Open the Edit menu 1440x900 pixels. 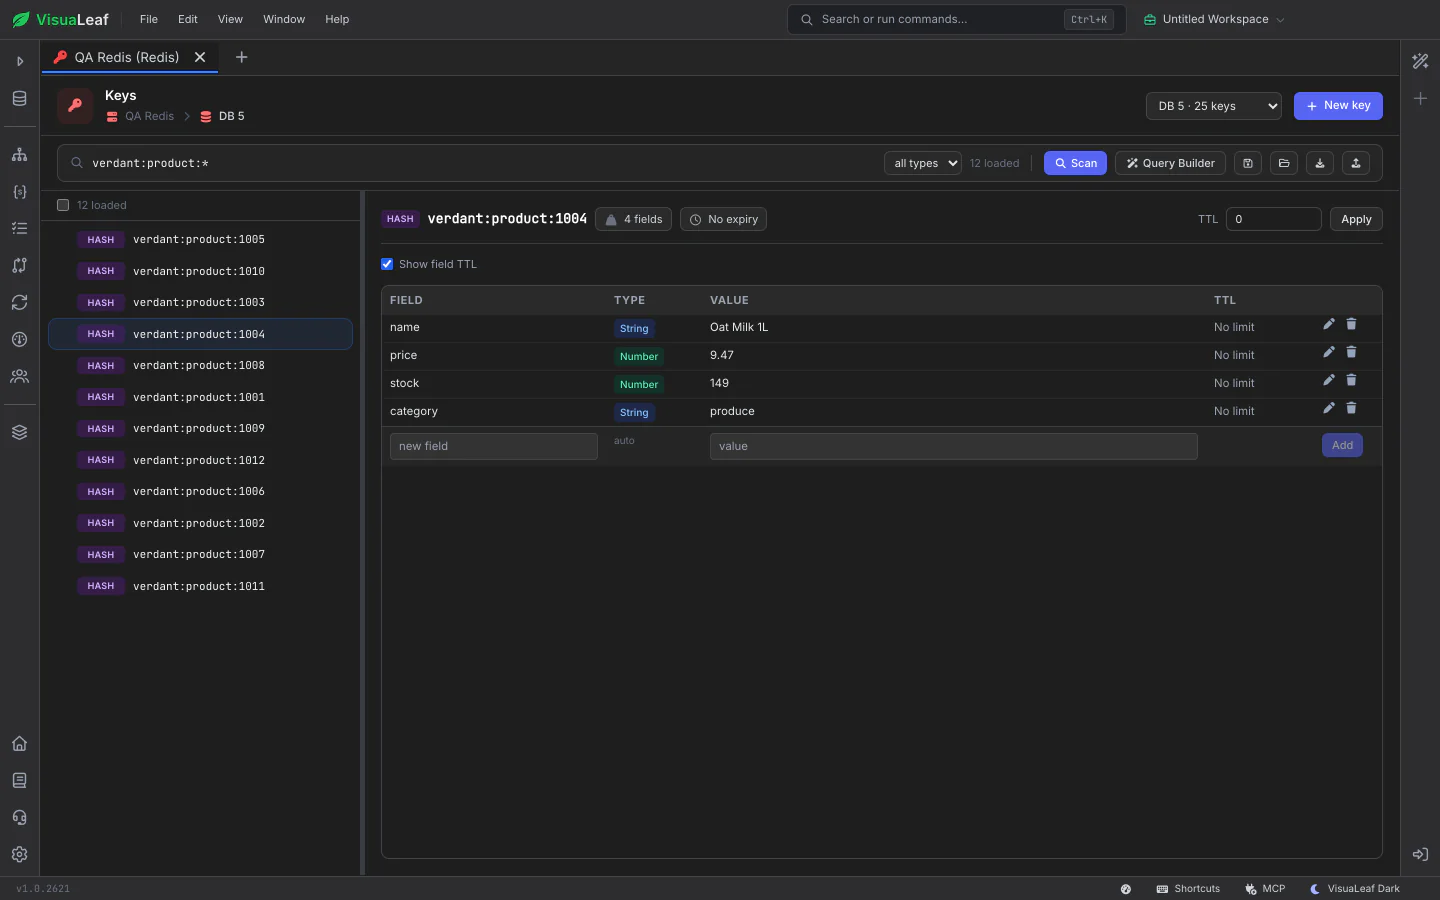[x=188, y=19]
